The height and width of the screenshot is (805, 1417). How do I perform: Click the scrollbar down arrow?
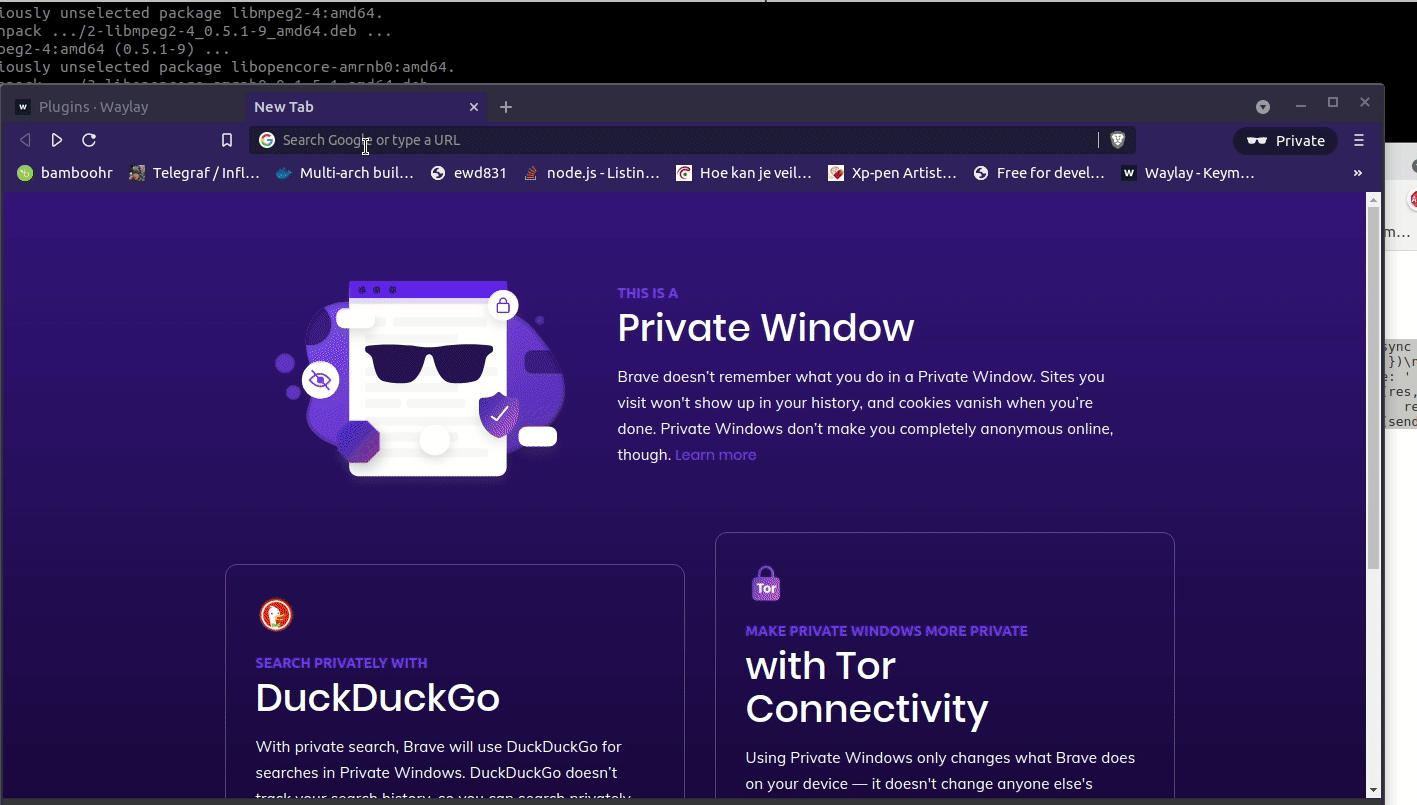tap(1373, 791)
